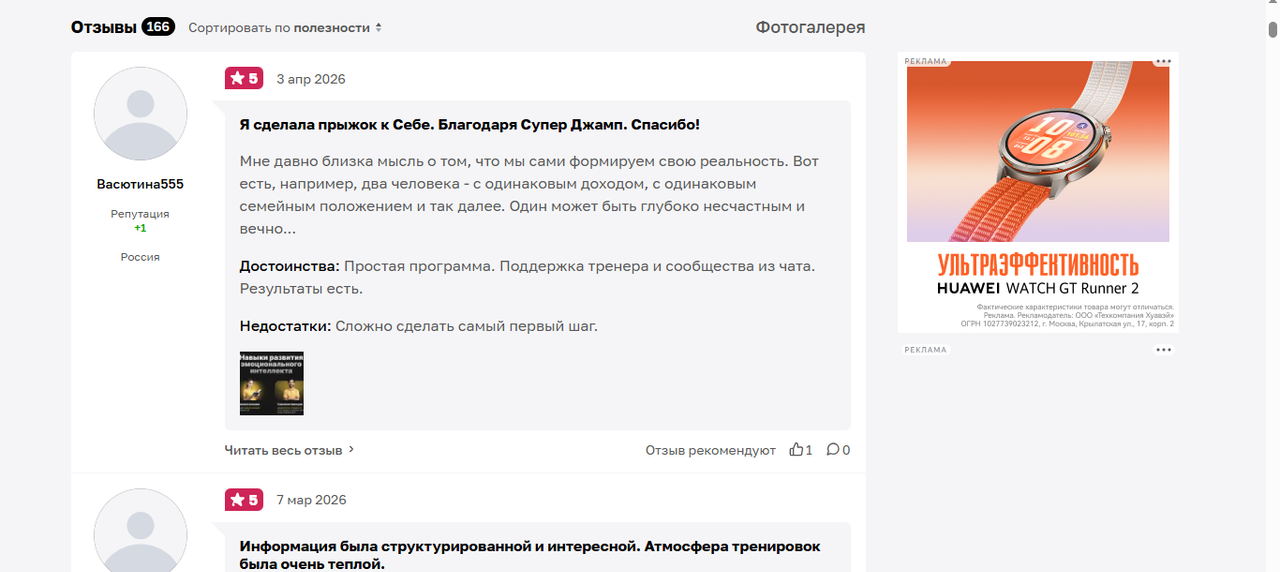Image resolution: width=1280 pixels, height=572 pixels.
Task: Click the 'РЕКЛАМА' label above Huawei ad
Action: [926, 61]
